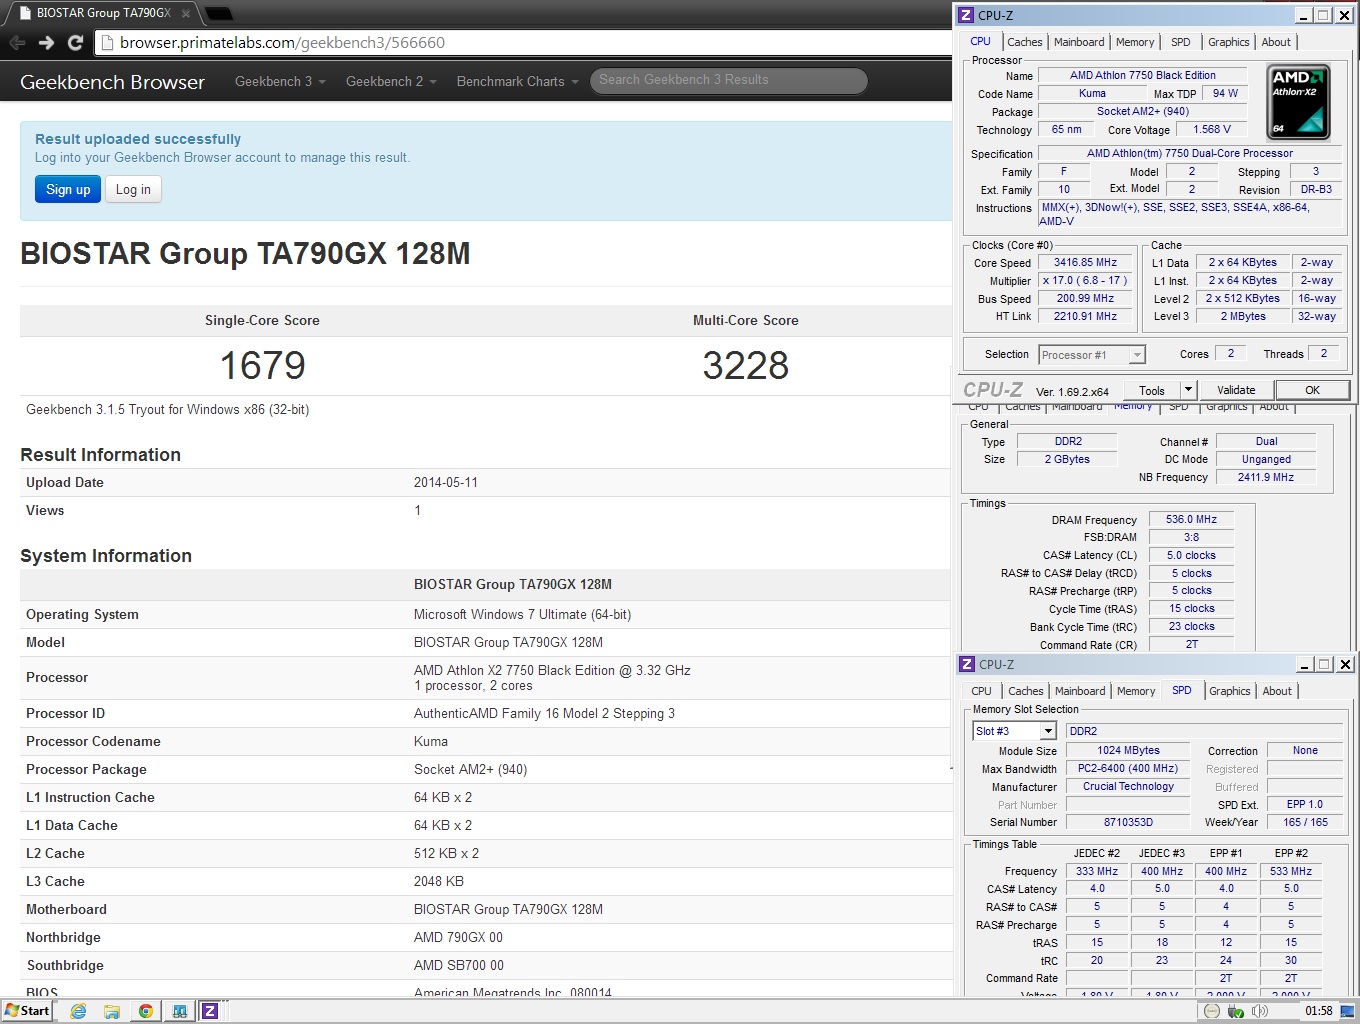This screenshot has height=1024, width=1360.
Task: Click the CPU-Z Tools button
Action: (1152, 390)
